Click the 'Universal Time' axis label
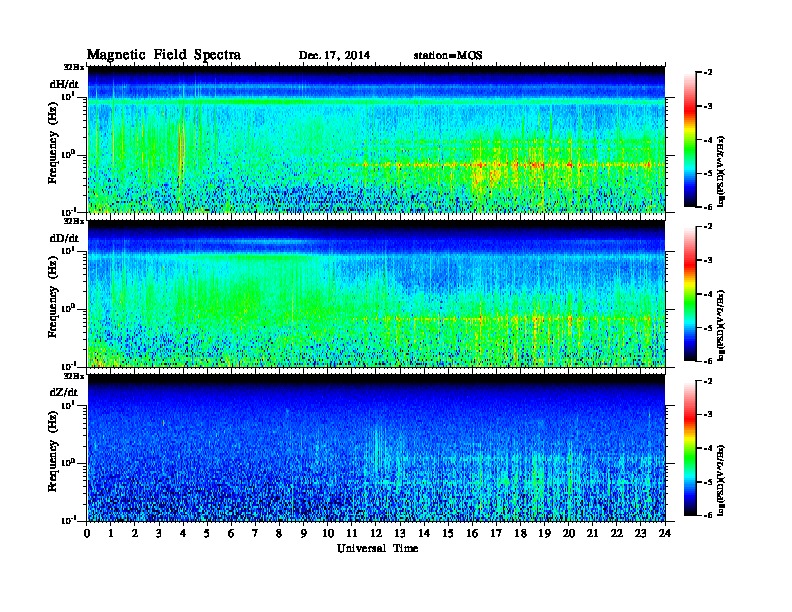 [377, 548]
